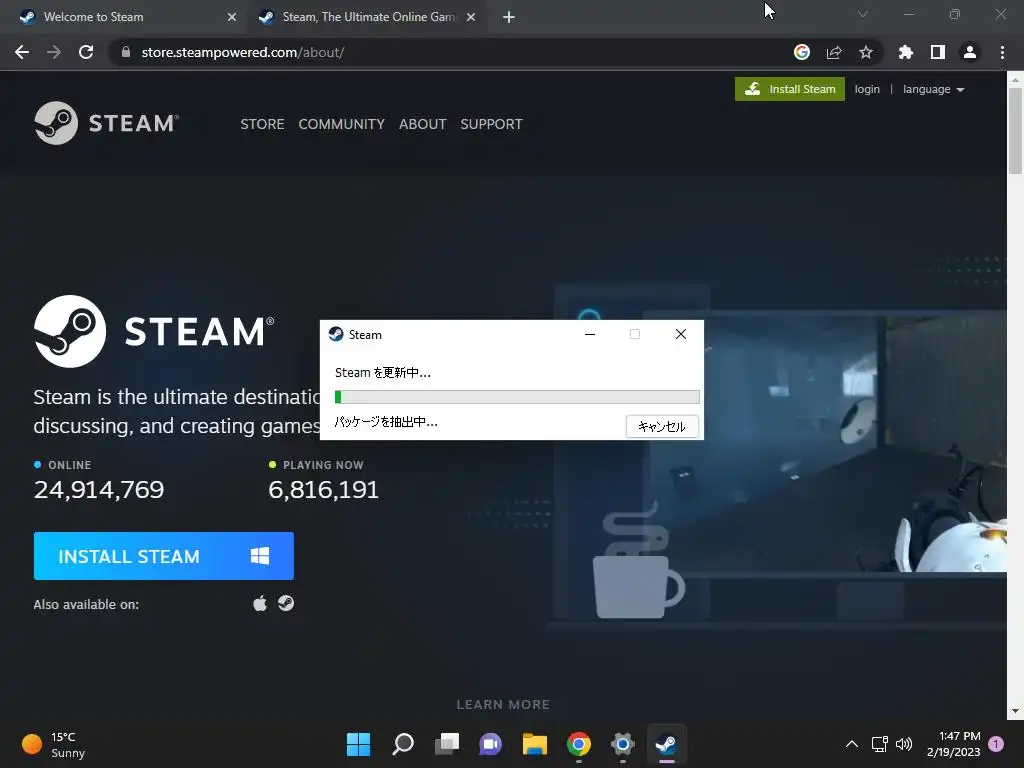The width and height of the screenshot is (1024, 768).
Task: Open Task View on taskbar
Action: point(447,744)
